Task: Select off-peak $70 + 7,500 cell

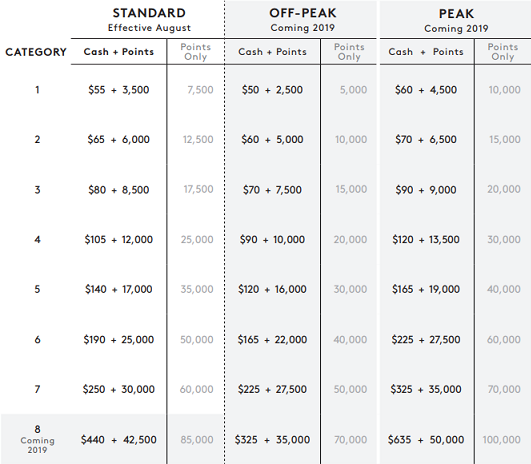Action: click(x=272, y=190)
